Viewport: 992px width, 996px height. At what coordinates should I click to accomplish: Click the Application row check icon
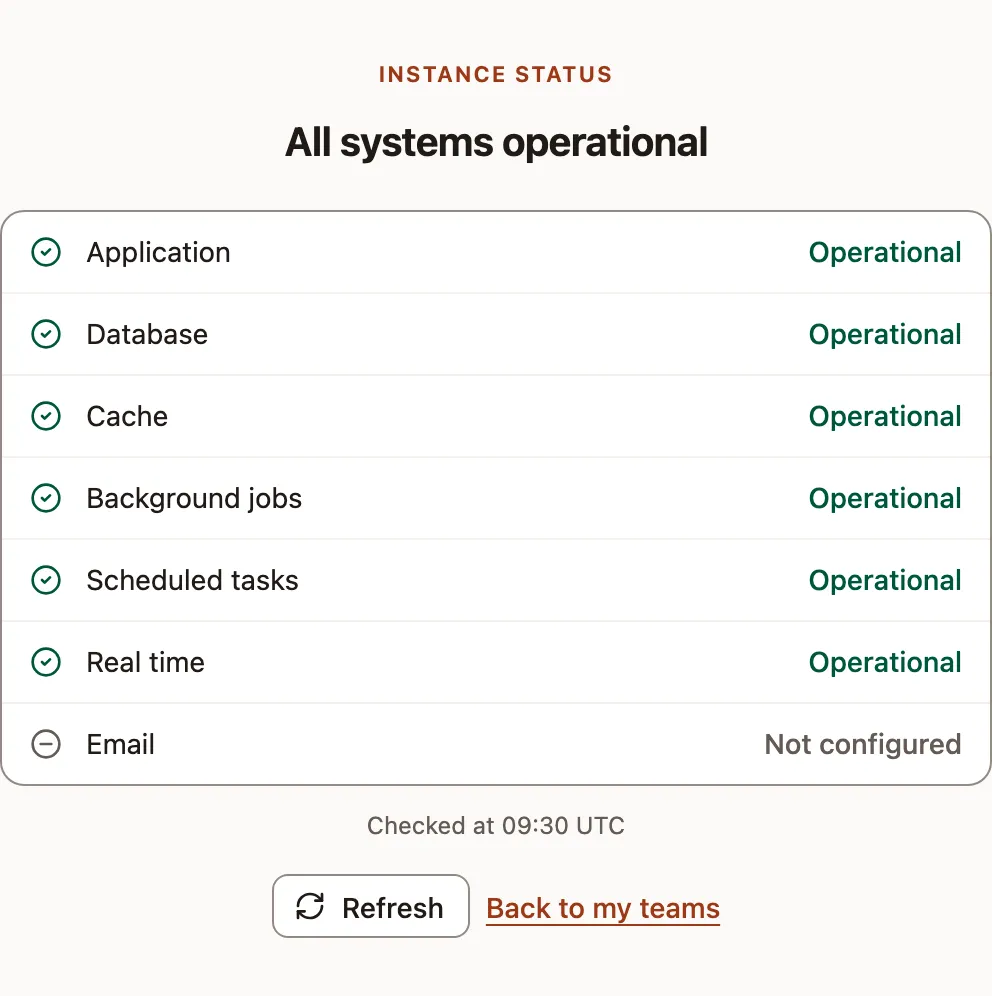tap(46, 252)
